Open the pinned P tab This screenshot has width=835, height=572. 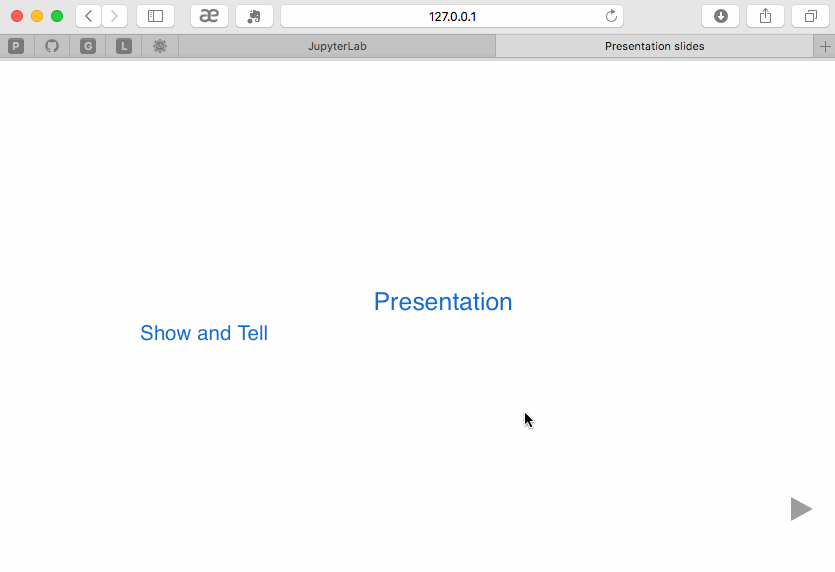point(16,46)
